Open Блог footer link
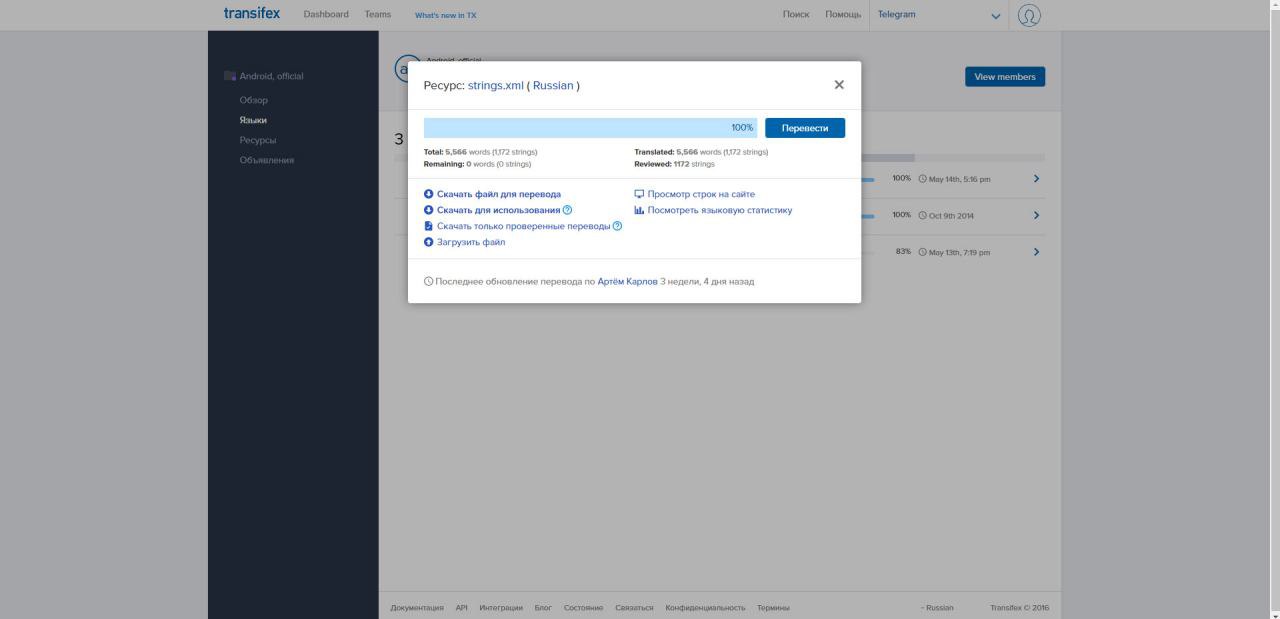This screenshot has height=619, width=1280. click(x=543, y=608)
